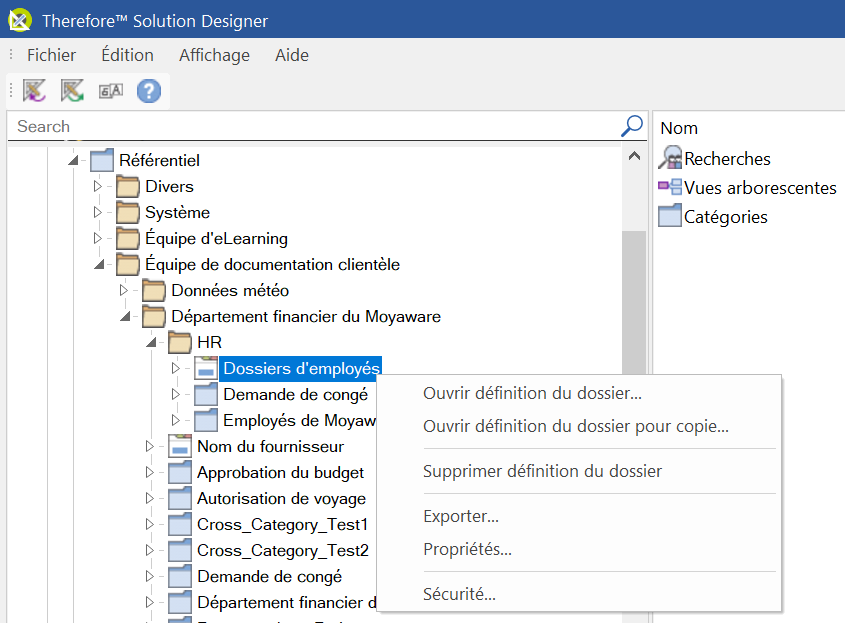Viewport: 845px width, 623px height.
Task: Expand the Cross_Category_Test2 node
Action: pyautogui.click(x=149, y=550)
